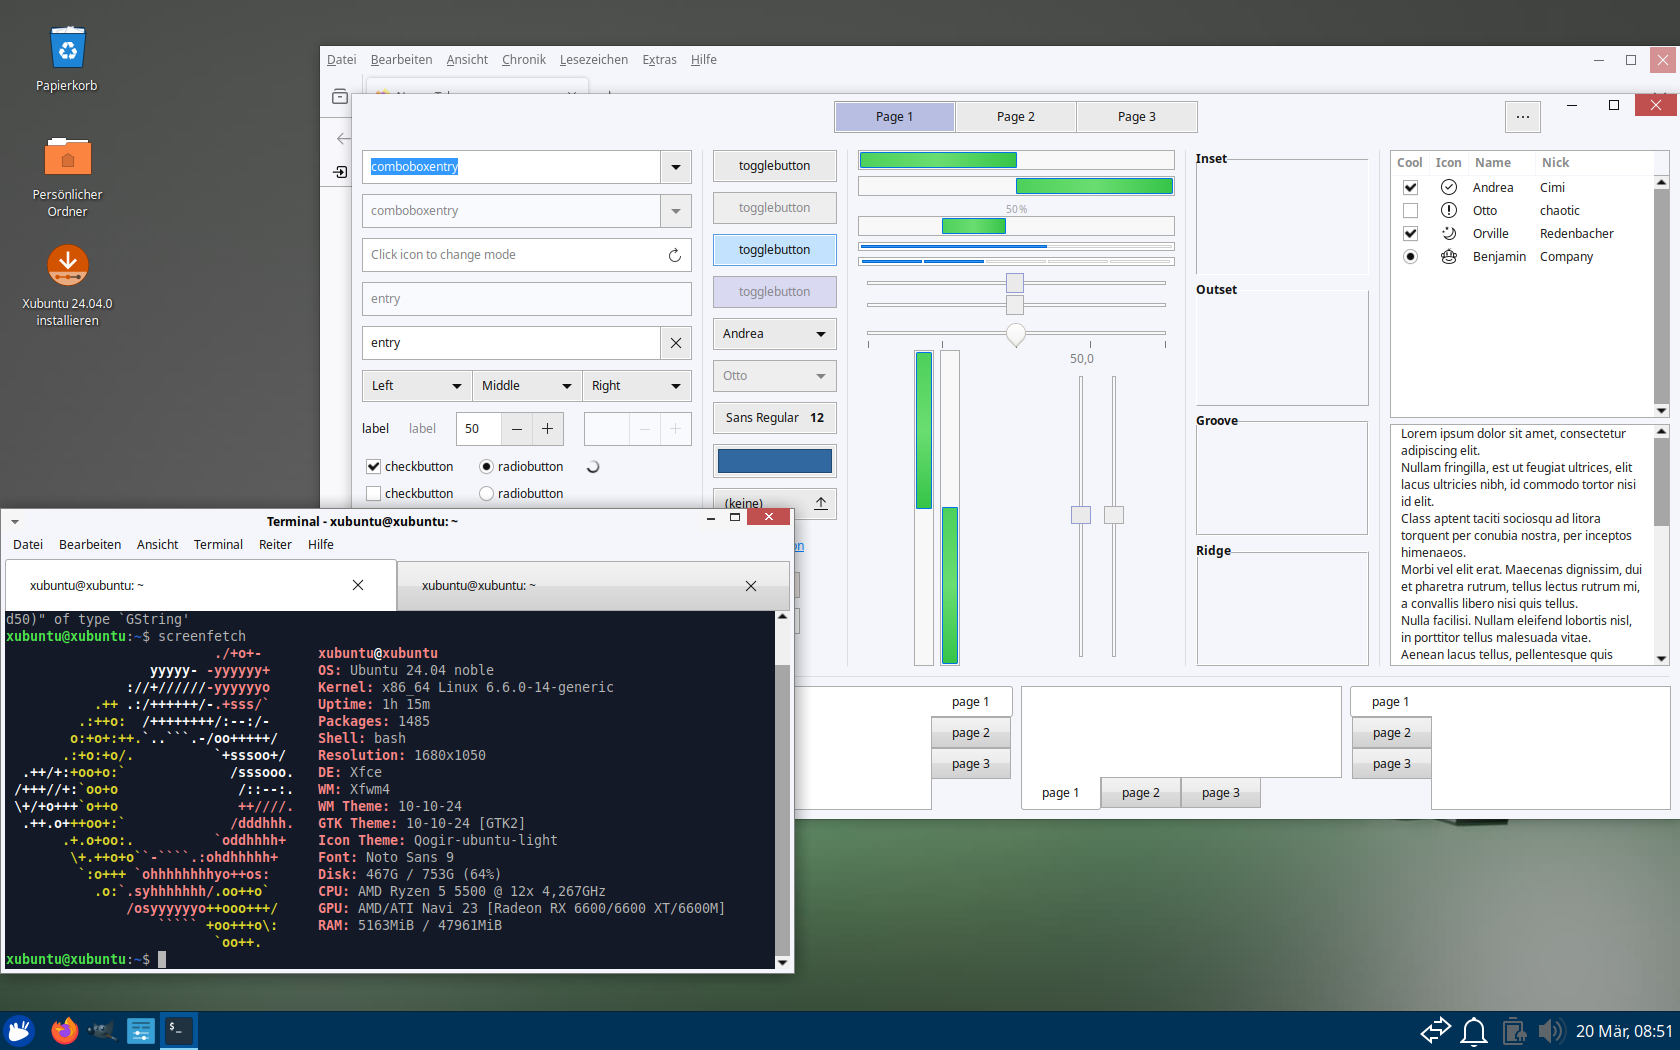This screenshot has width=1680, height=1050.
Task: Open the Andrea combo box
Action: [x=774, y=334]
